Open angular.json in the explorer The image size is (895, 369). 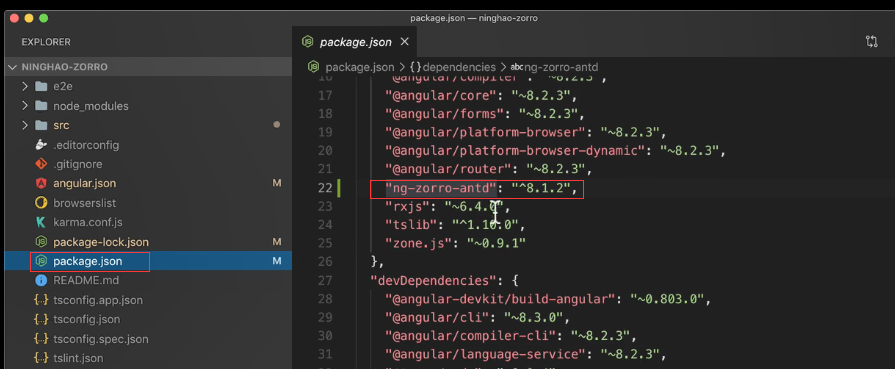pyautogui.click(x=84, y=184)
